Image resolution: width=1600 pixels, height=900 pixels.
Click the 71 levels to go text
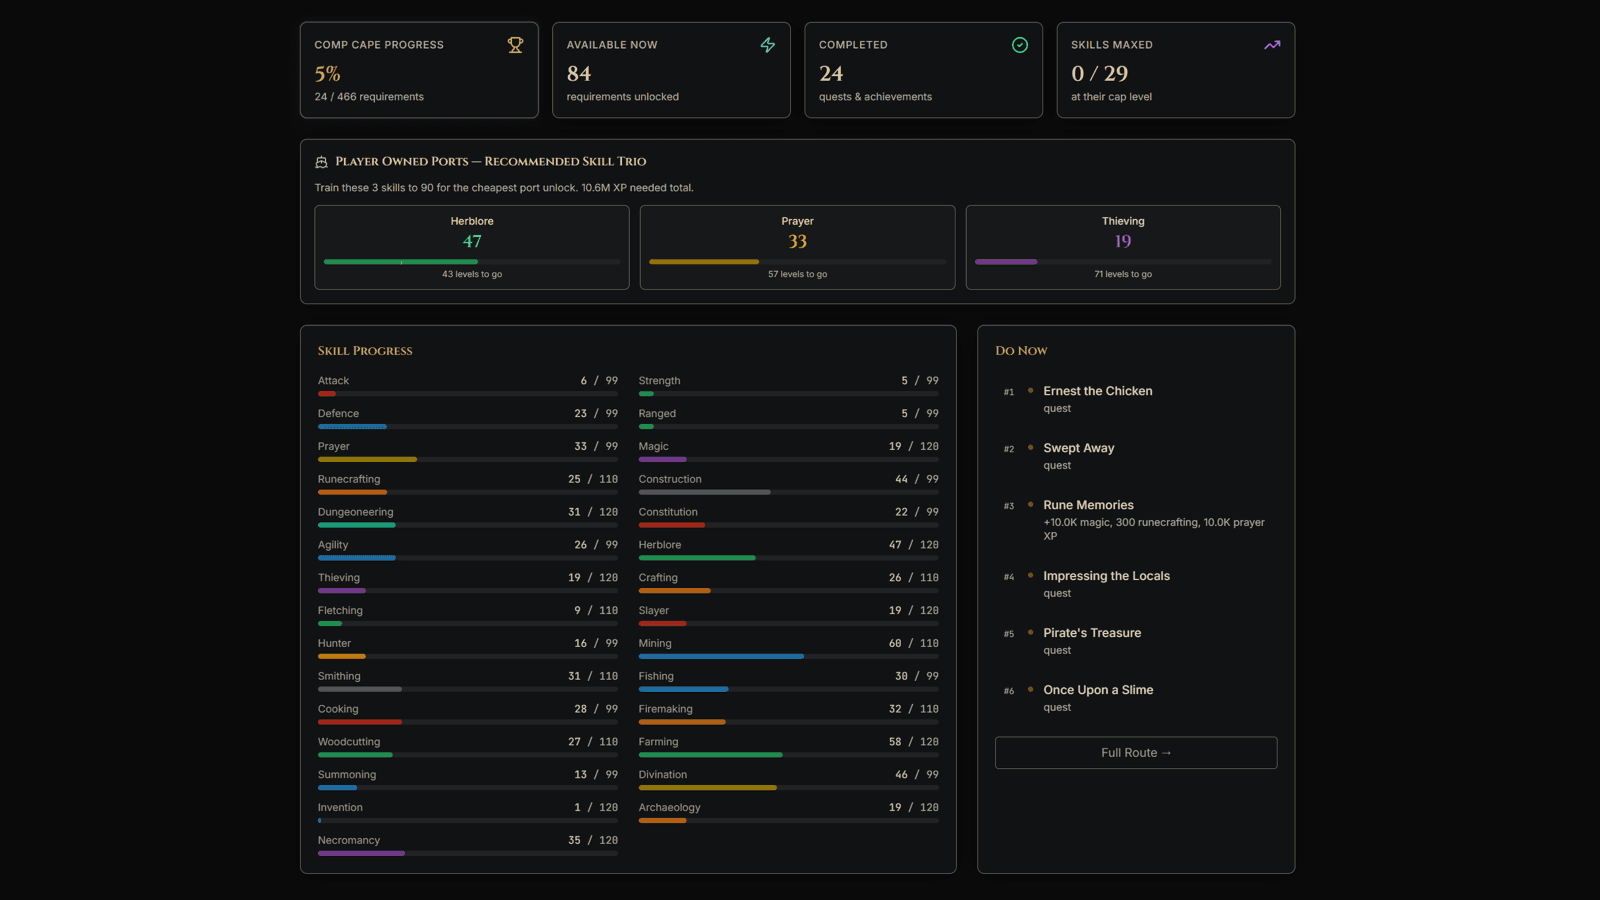[x=1123, y=275]
